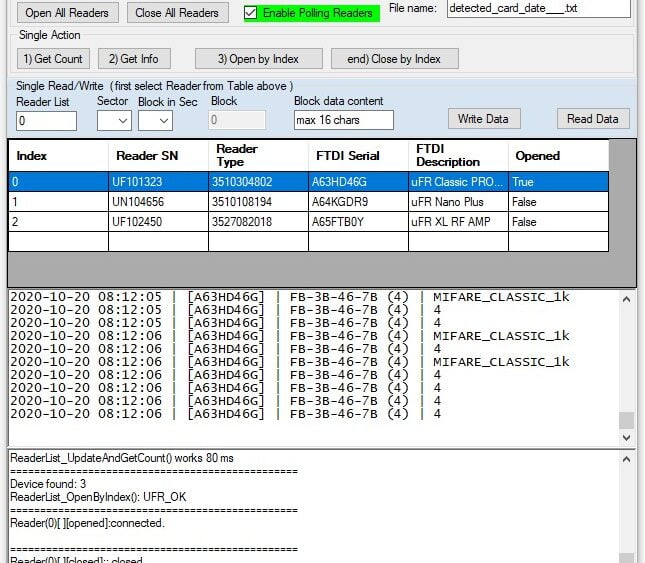The width and height of the screenshot is (645, 563).
Task: Click the first card log line at 08:12:05
Action: (290, 297)
